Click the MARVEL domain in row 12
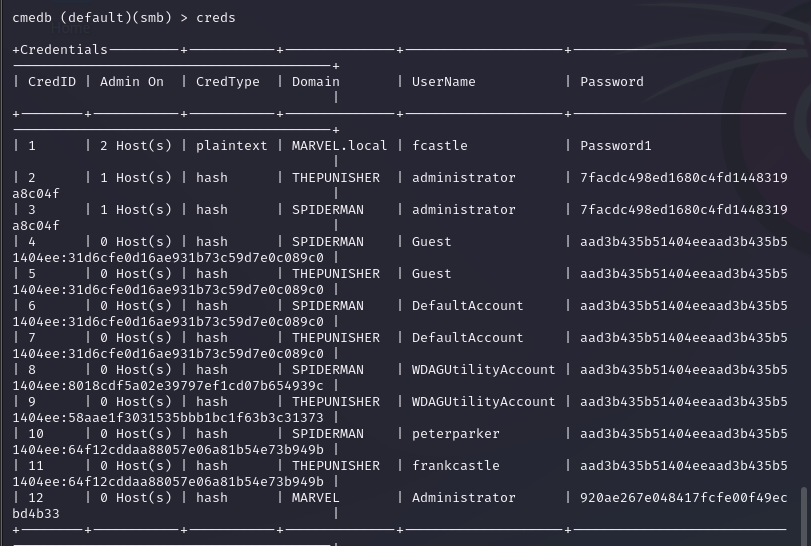This screenshot has width=811, height=546. (x=316, y=498)
